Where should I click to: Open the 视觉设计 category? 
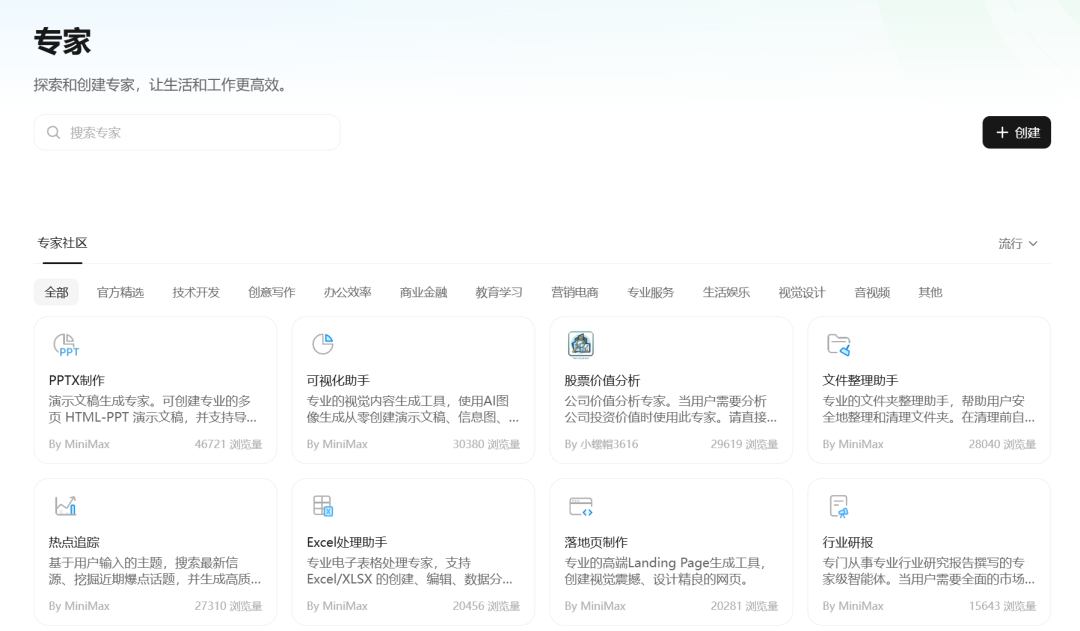pos(800,292)
